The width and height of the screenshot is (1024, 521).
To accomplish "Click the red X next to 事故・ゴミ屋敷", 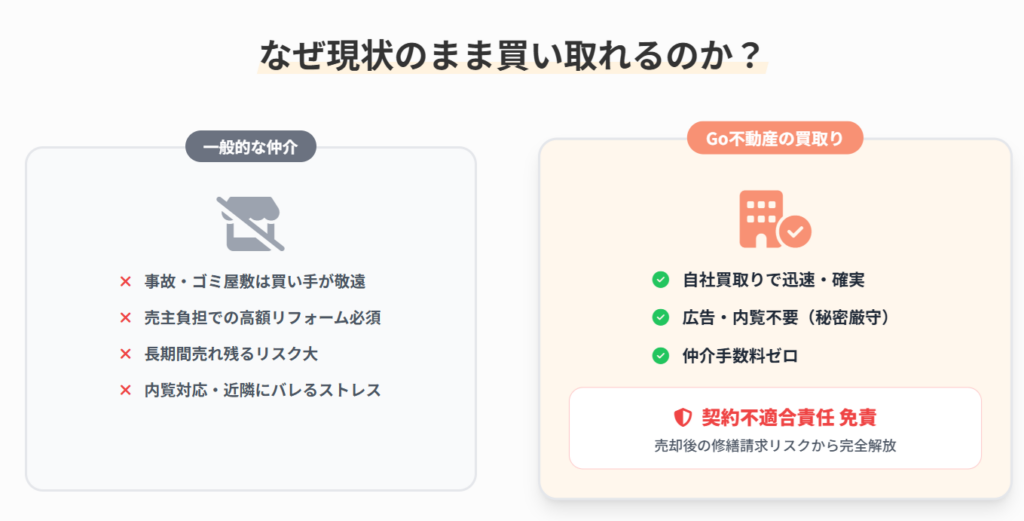I will pos(125,281).
